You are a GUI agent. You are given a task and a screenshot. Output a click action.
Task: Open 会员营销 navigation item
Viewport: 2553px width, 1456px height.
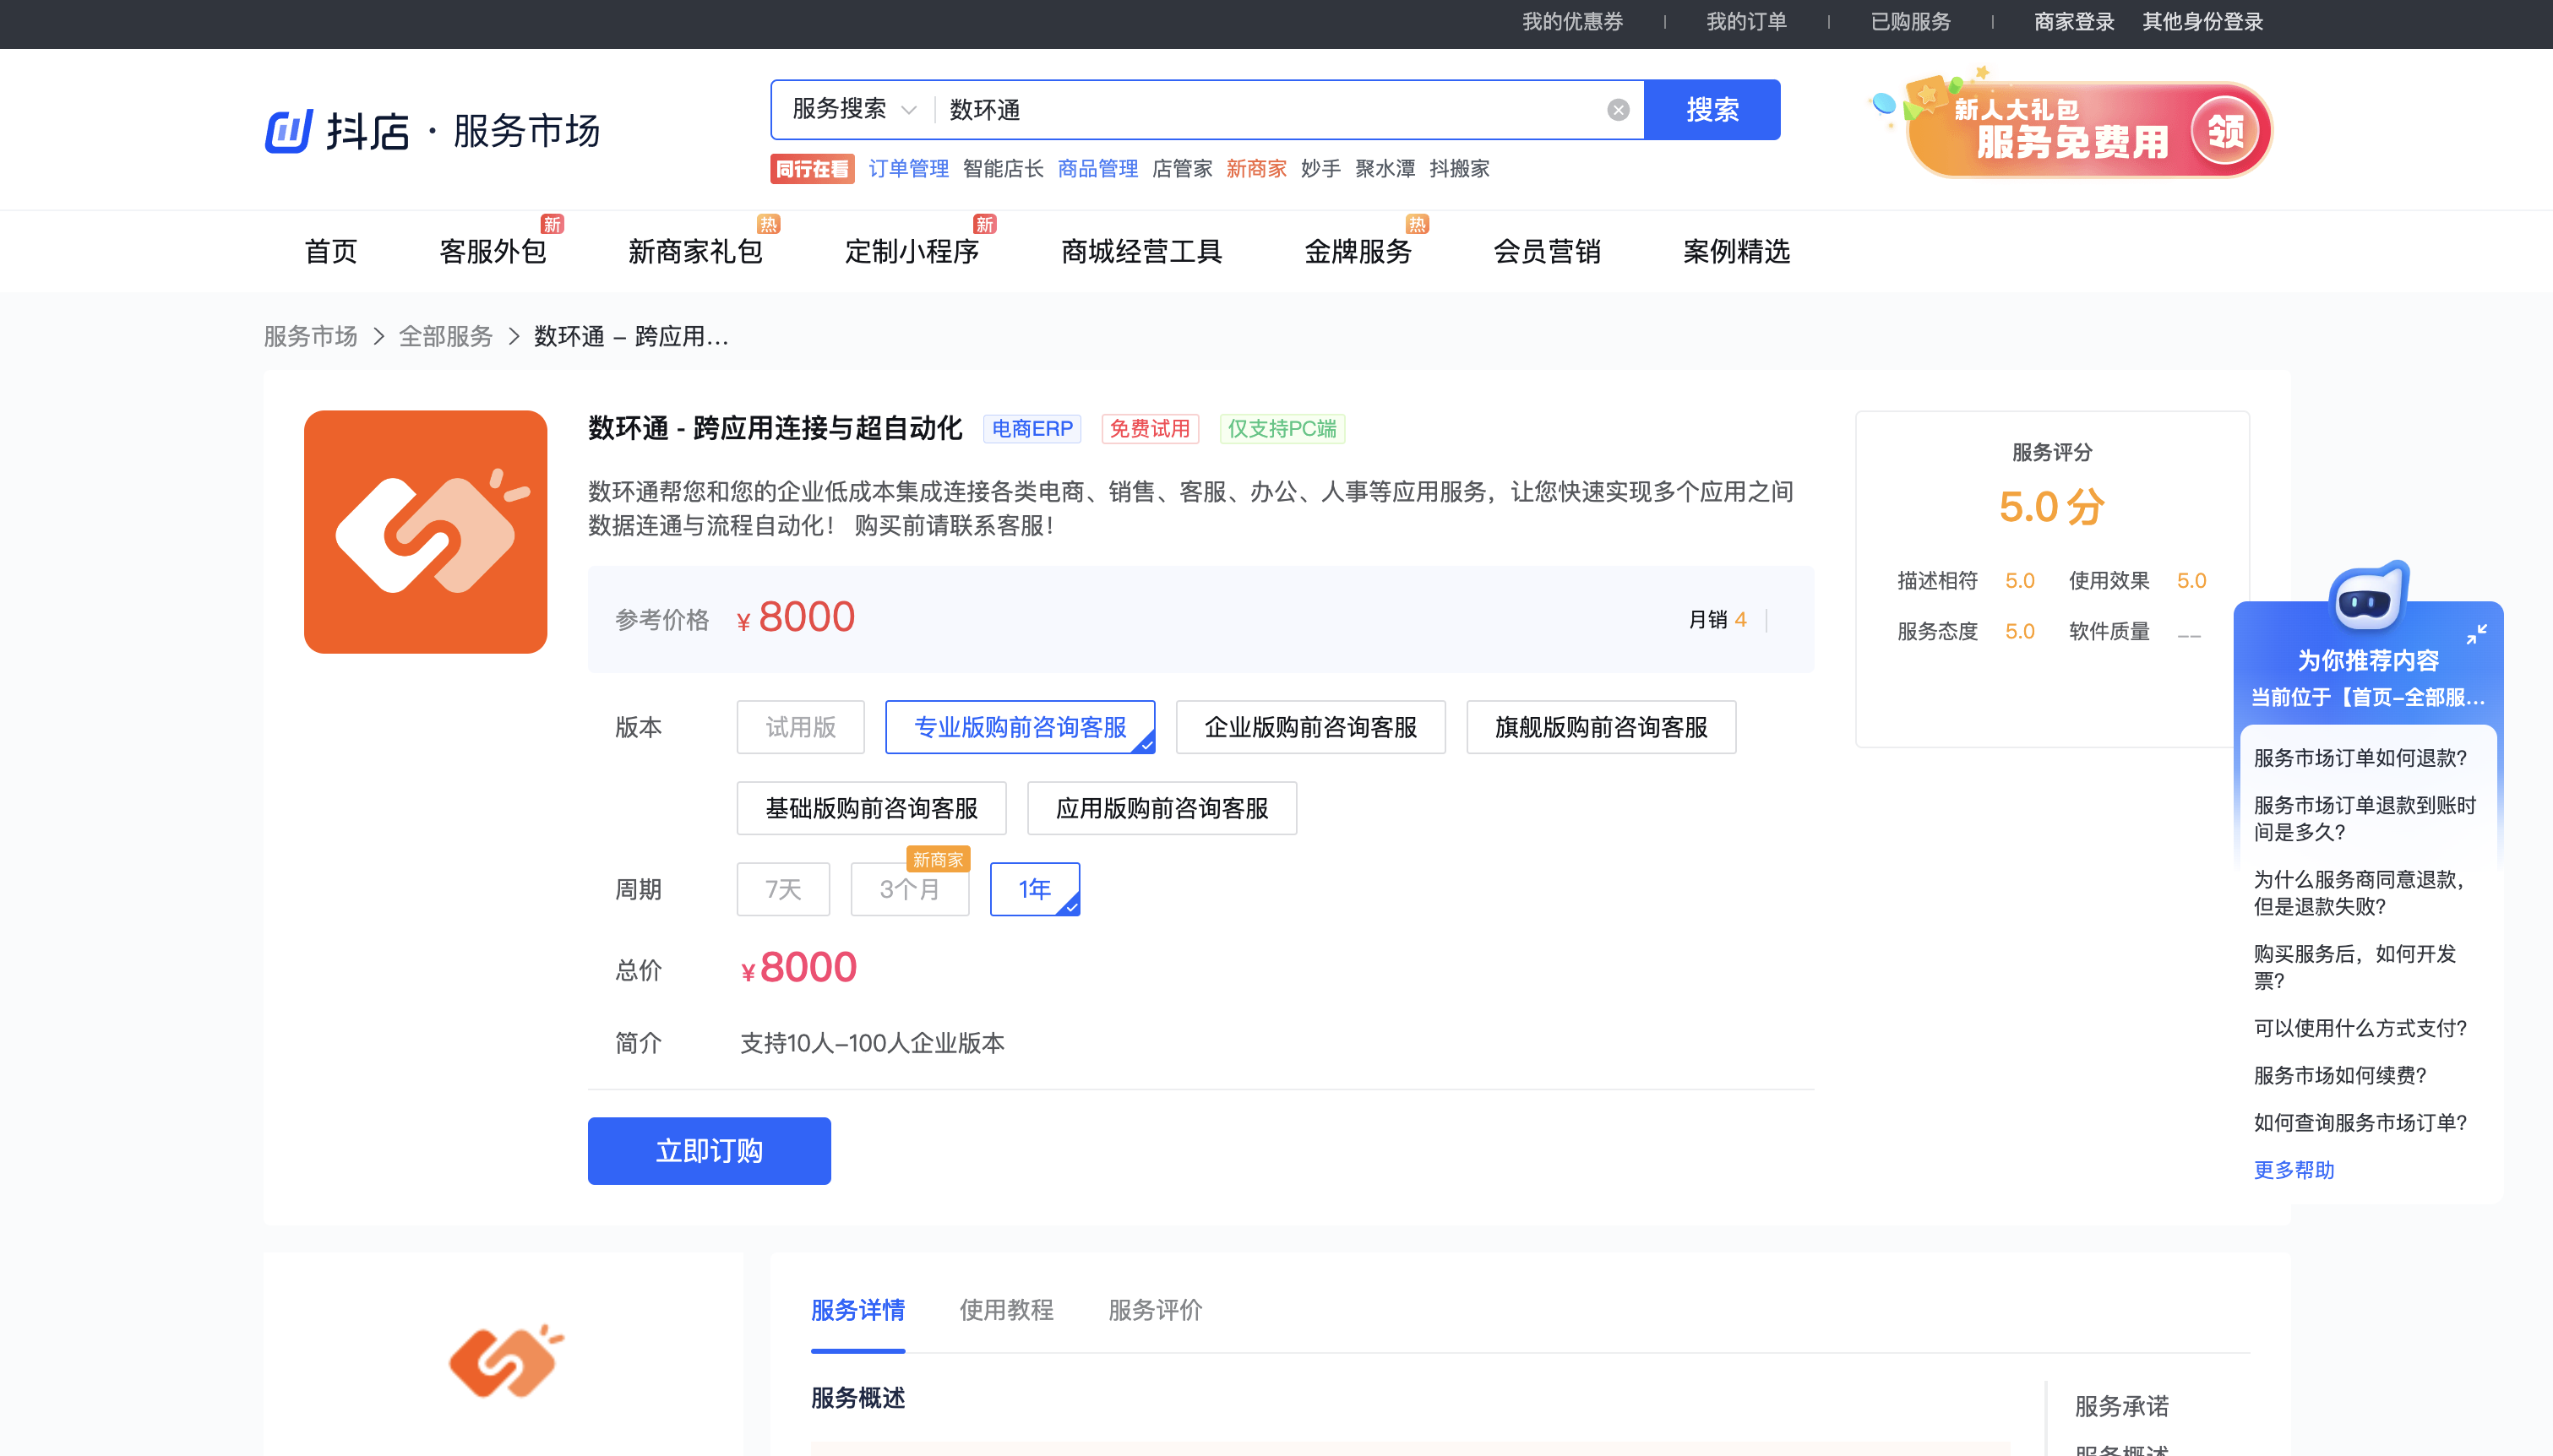1546,252
